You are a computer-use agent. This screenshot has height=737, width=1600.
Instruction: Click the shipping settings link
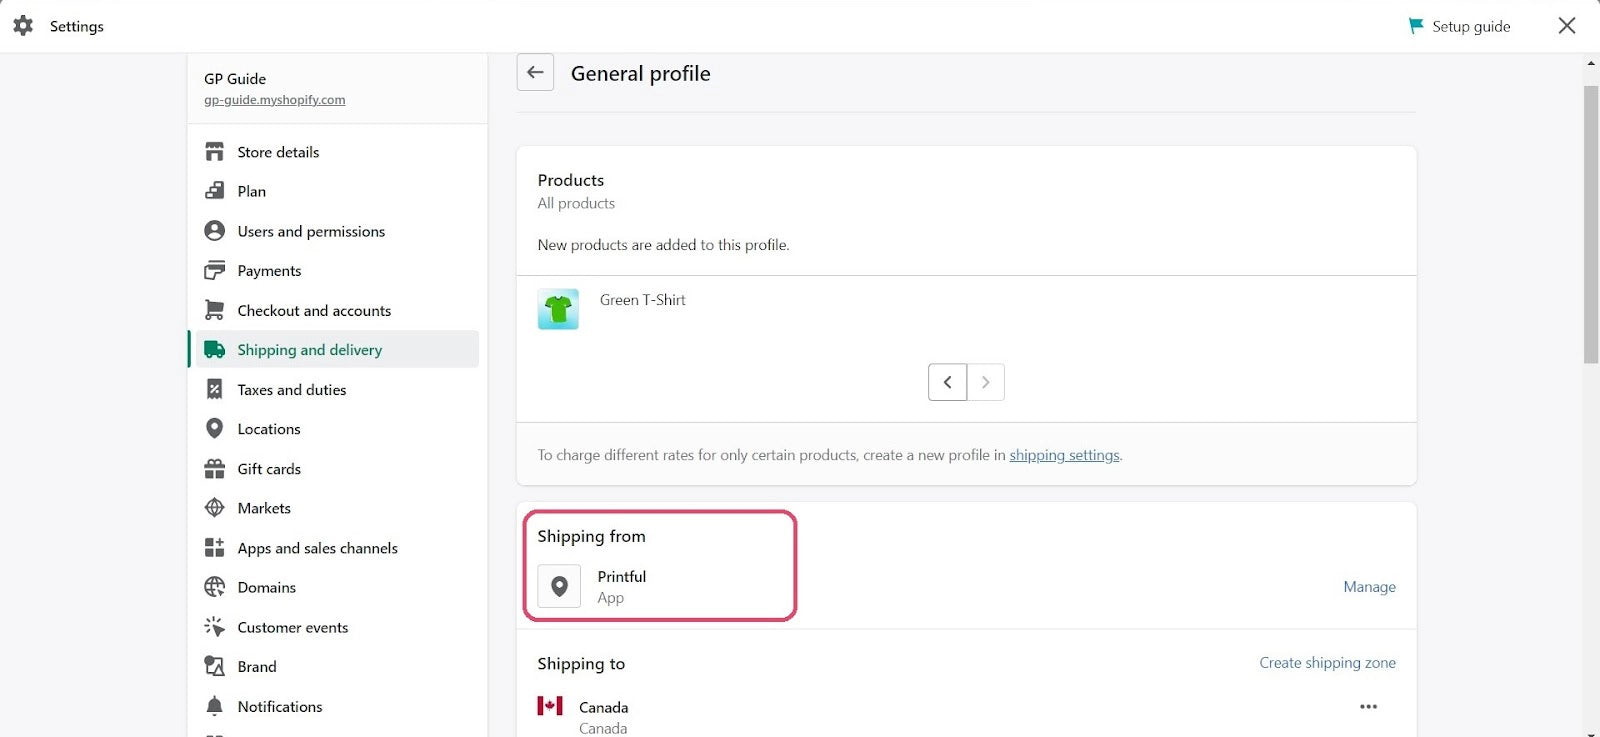click(1064, 455)
